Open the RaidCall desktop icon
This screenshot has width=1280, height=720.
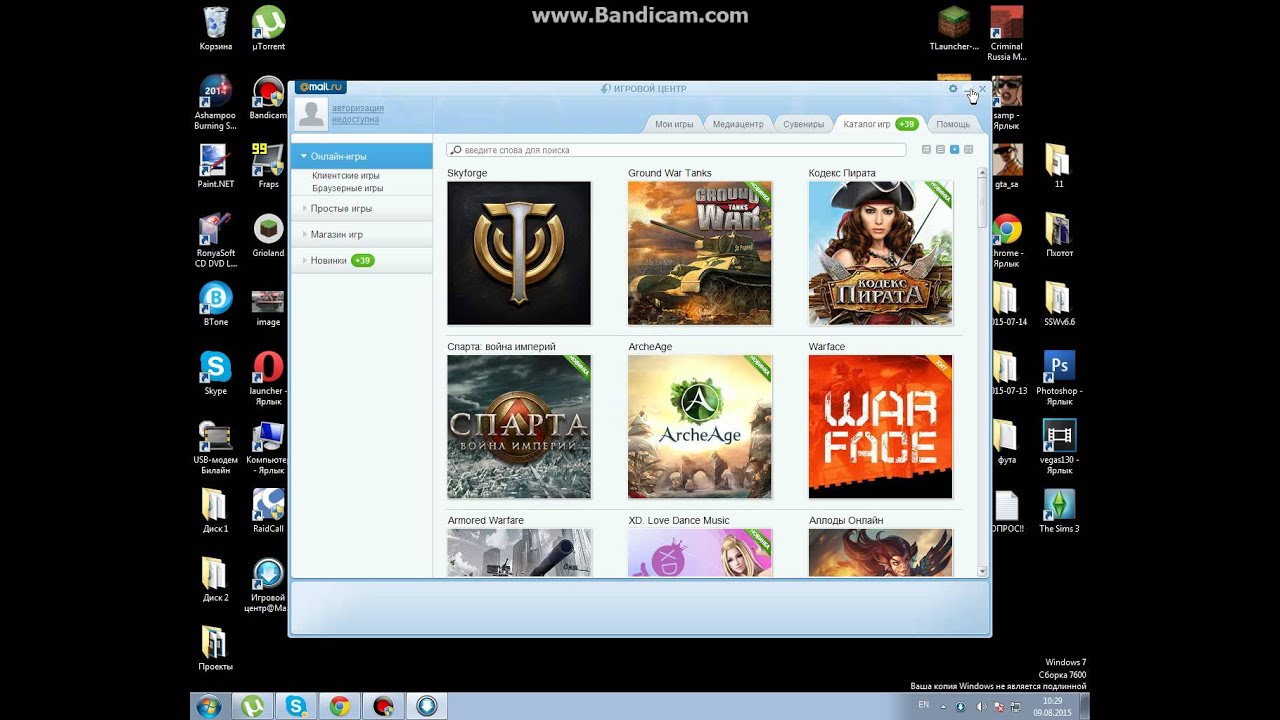pos(268,511)
